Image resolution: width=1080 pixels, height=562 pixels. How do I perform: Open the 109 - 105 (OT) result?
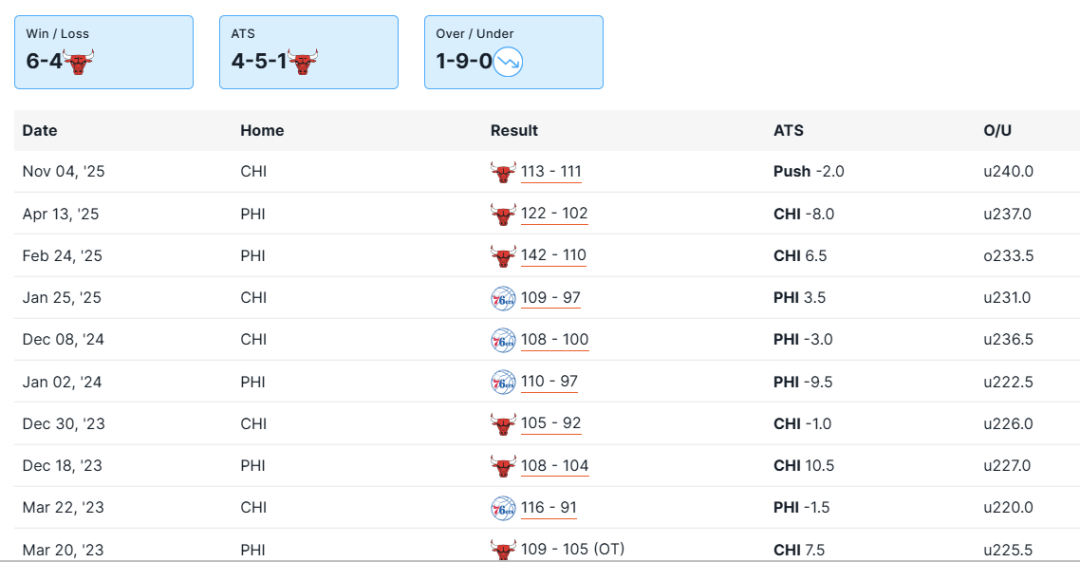572,549
